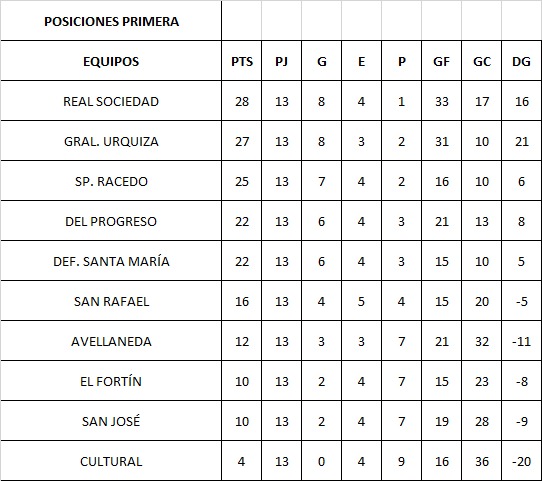Click the SAN RAFAEL team name

[x=111, y=301]
